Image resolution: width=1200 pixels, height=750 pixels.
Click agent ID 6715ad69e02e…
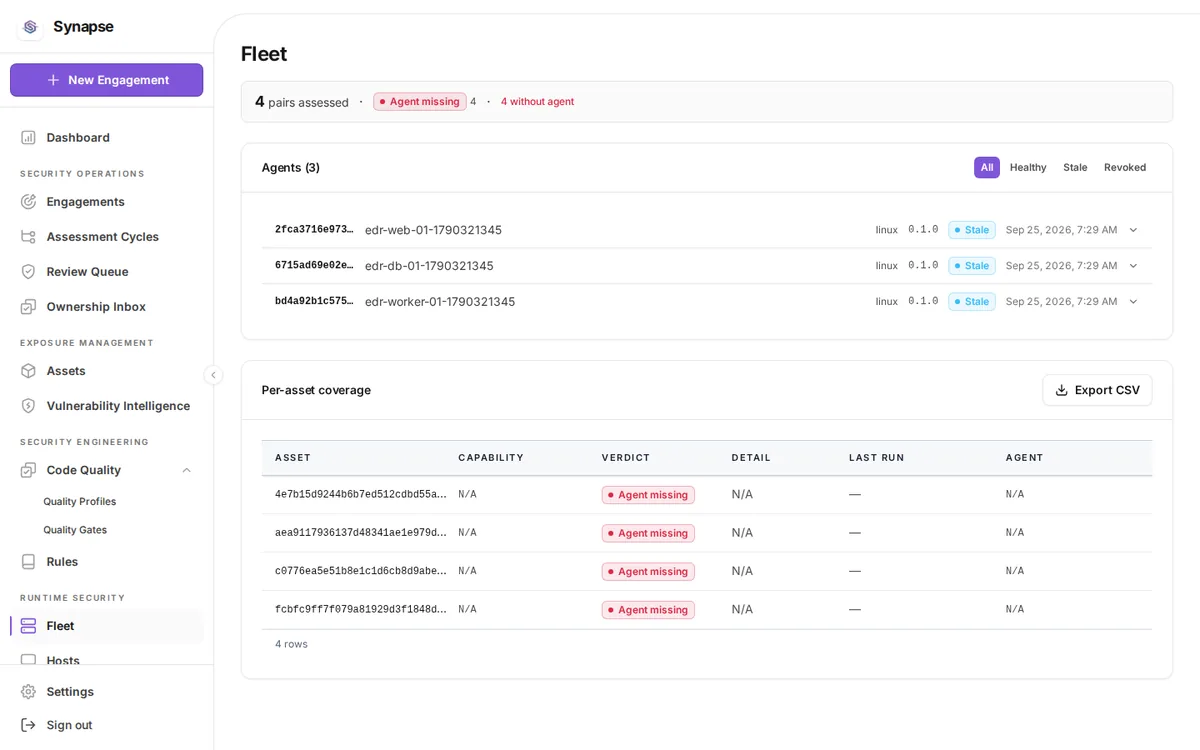(x=314, y=265)
